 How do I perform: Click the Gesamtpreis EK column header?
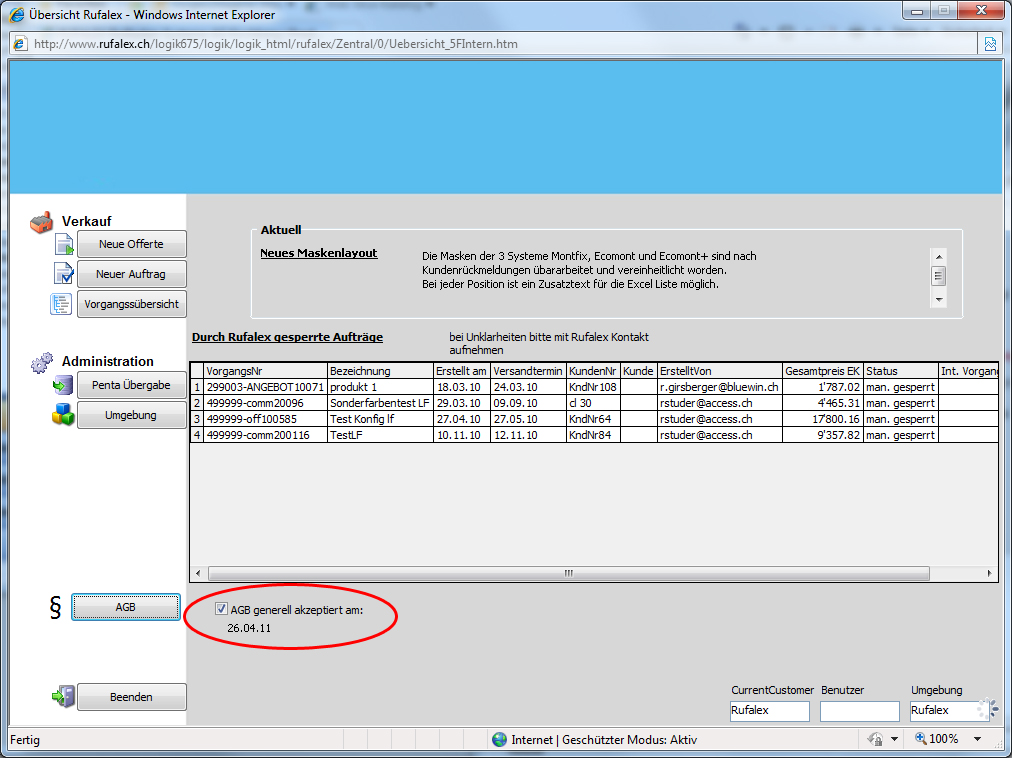(x=823, y=371)
